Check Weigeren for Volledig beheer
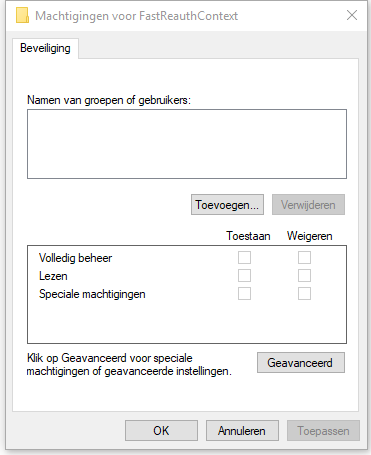Image resolution: width=371 pixels, height=455 pixels. pos(304,258)
